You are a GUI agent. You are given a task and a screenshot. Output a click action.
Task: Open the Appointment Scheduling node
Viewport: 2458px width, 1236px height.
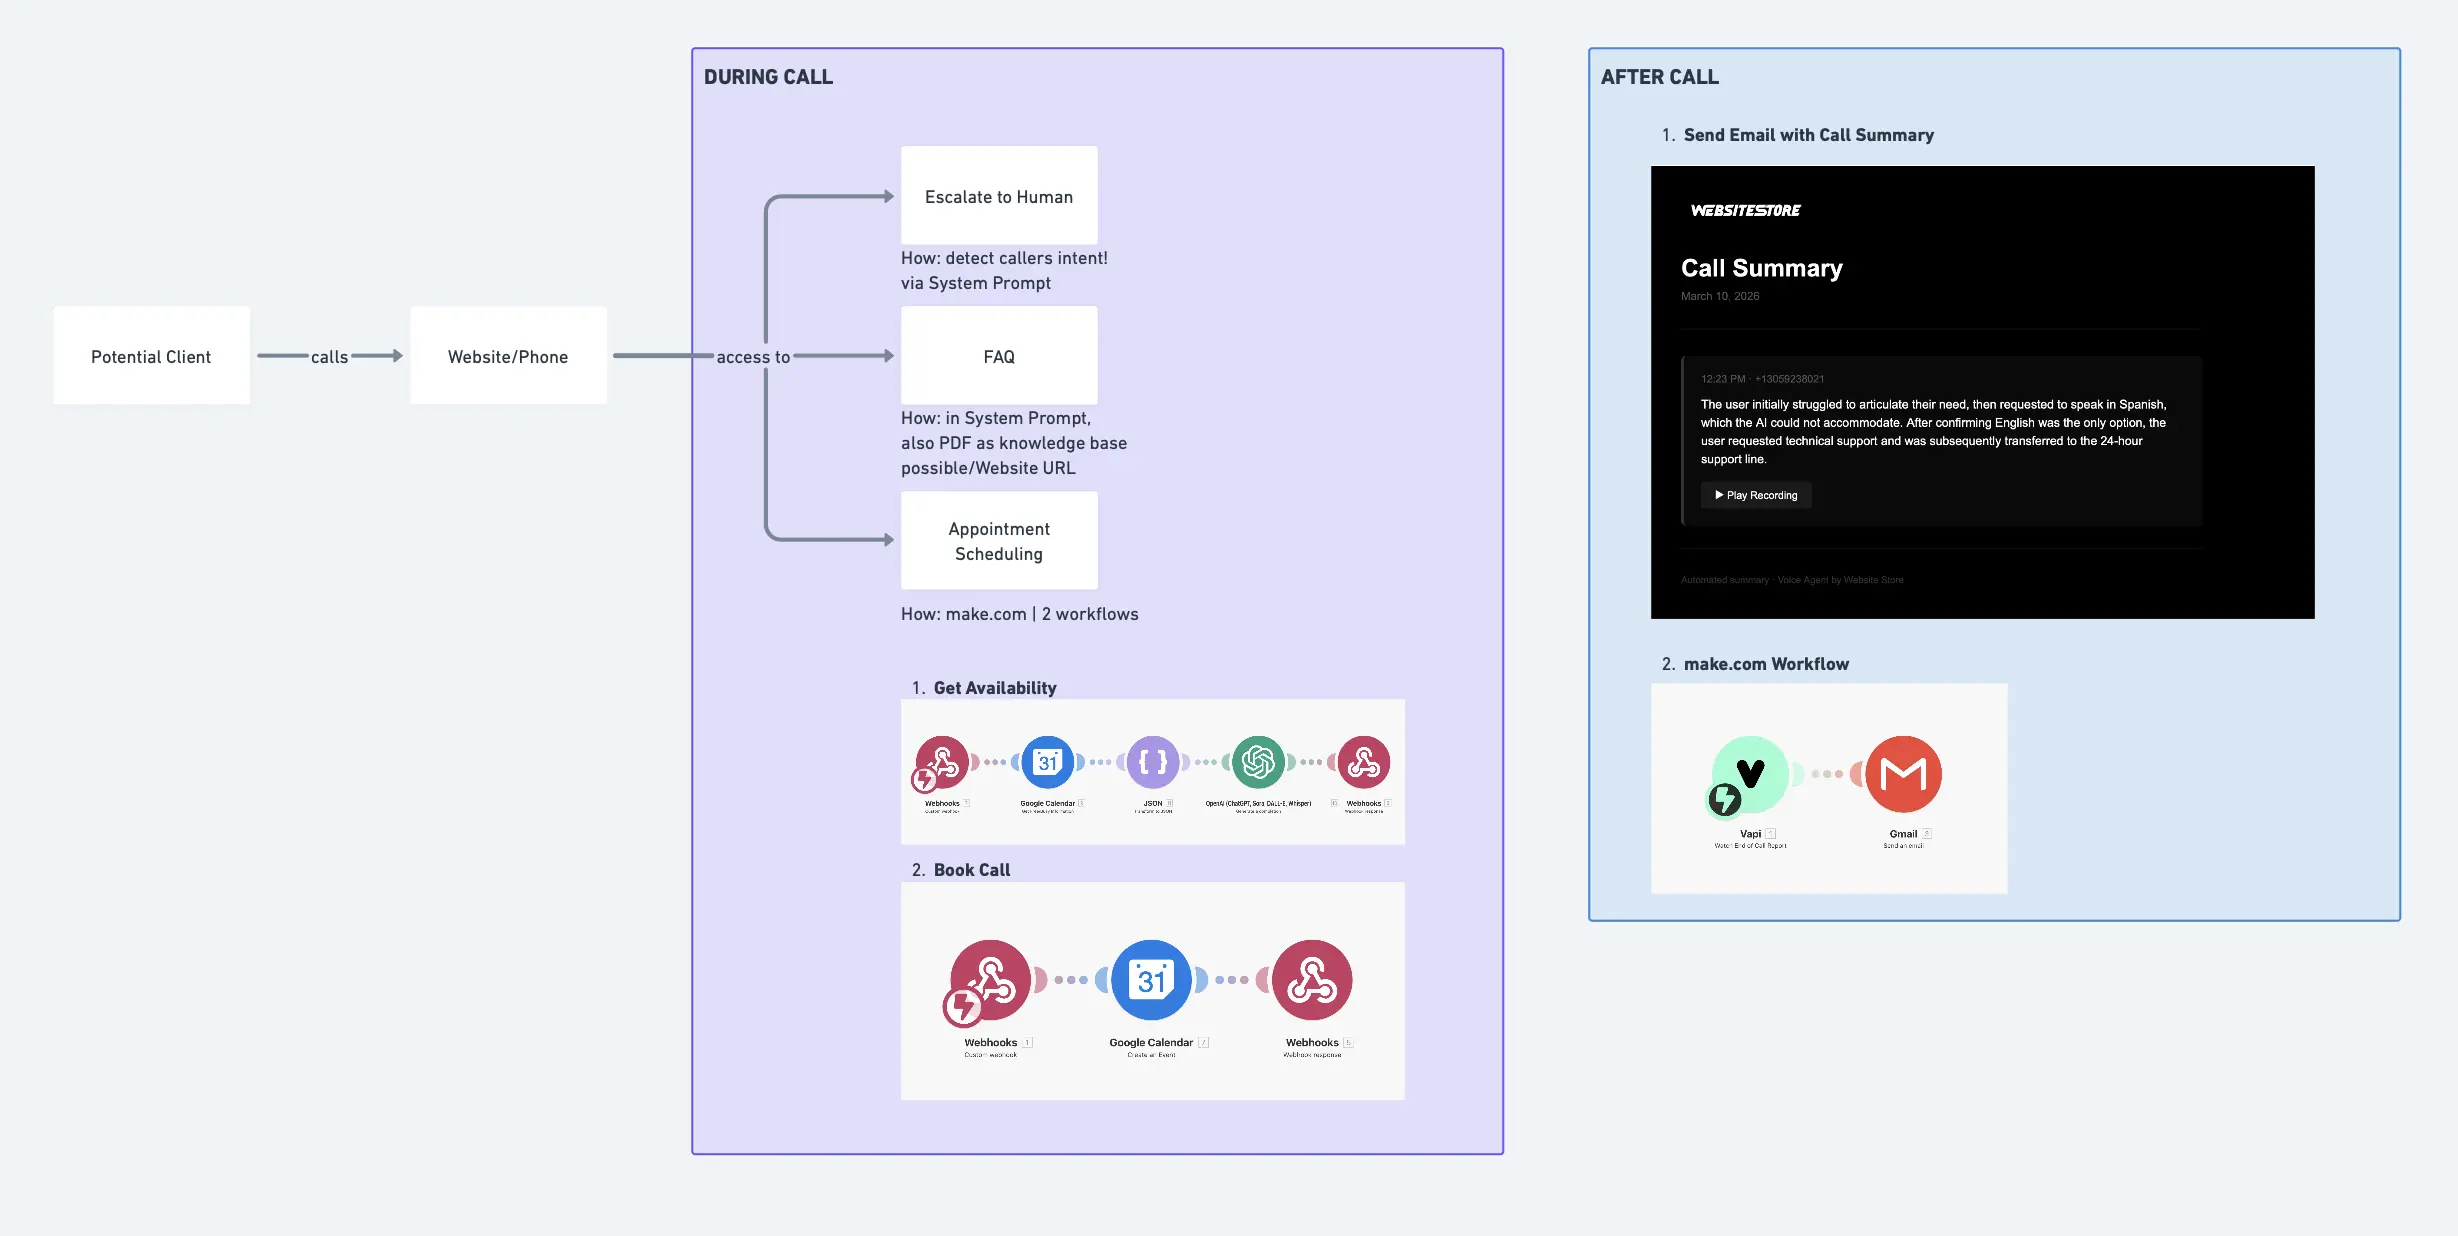(998, 540)
